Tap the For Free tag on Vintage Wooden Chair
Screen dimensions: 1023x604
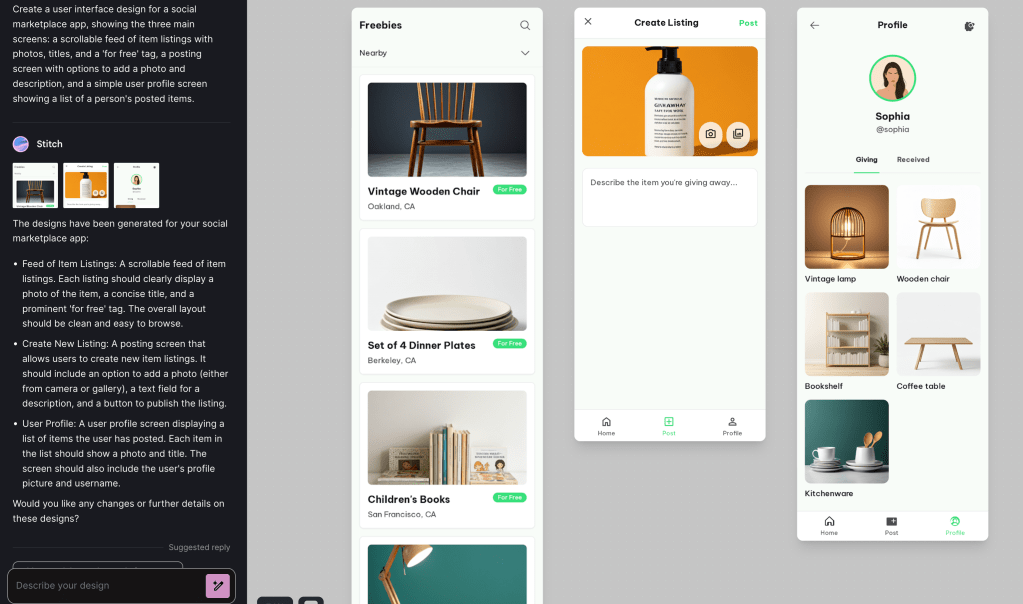point(509,188)
